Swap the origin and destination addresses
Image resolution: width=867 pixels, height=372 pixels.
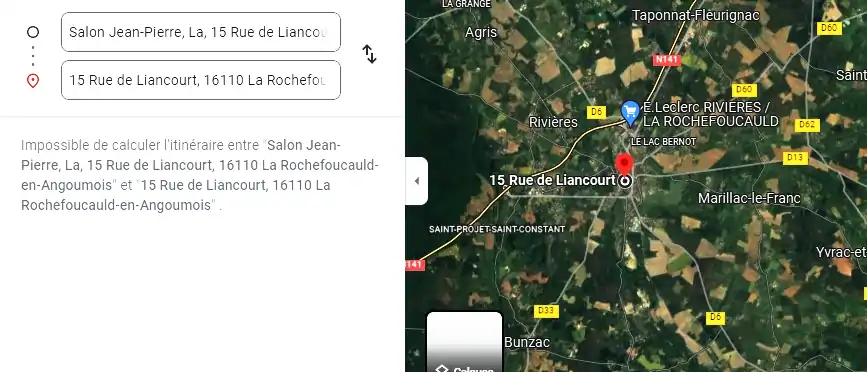[x=369, y=54]
